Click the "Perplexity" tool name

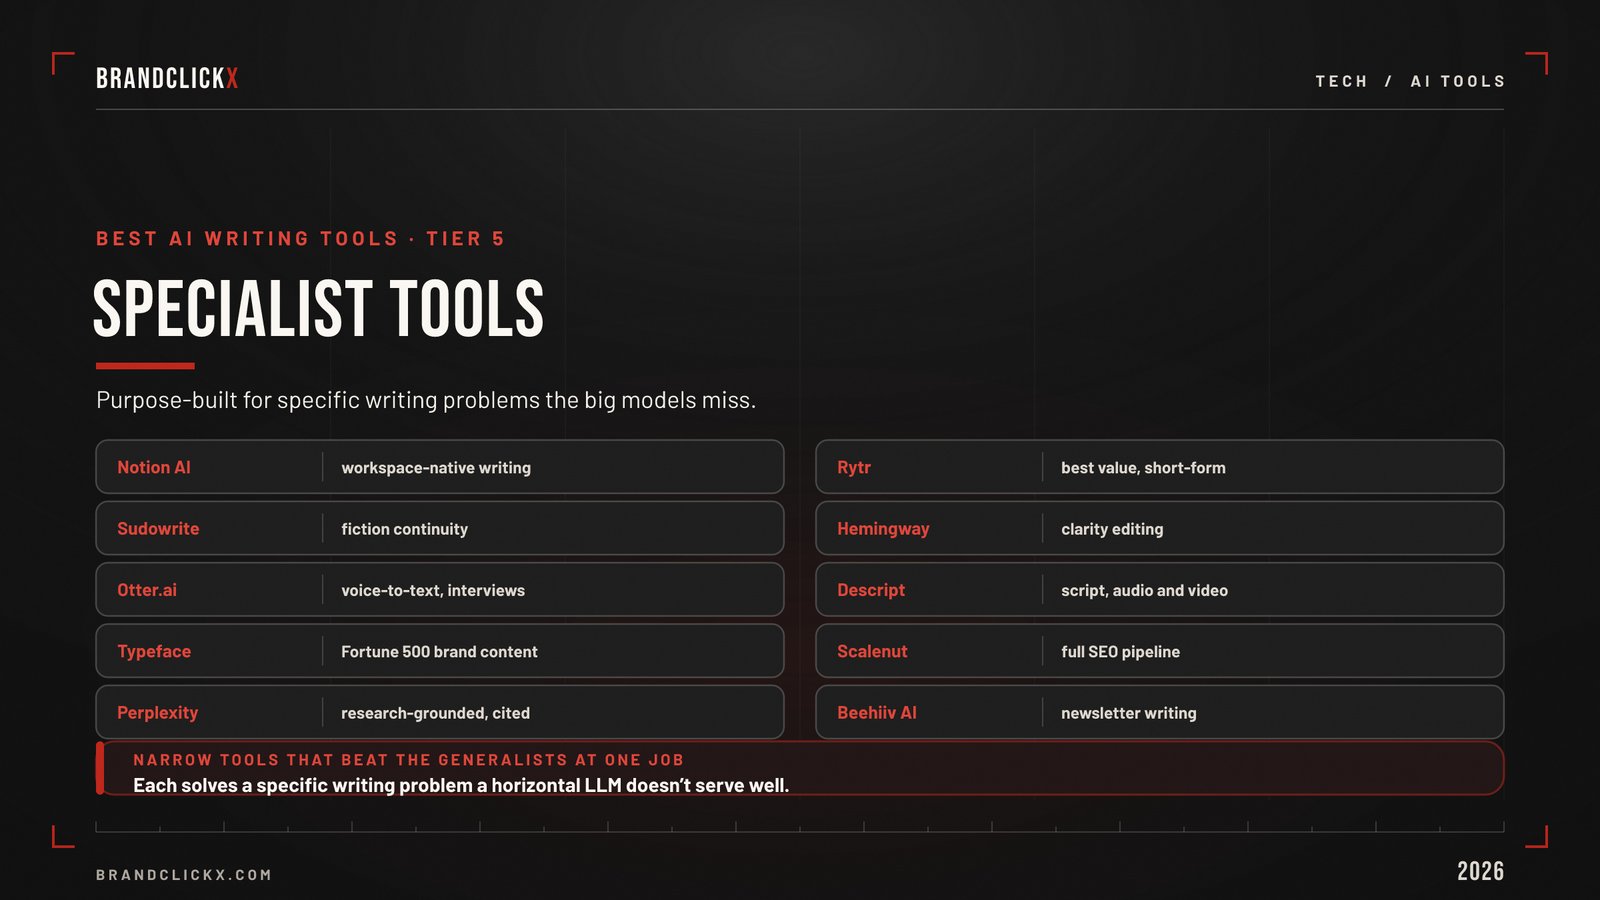[158, 712]
